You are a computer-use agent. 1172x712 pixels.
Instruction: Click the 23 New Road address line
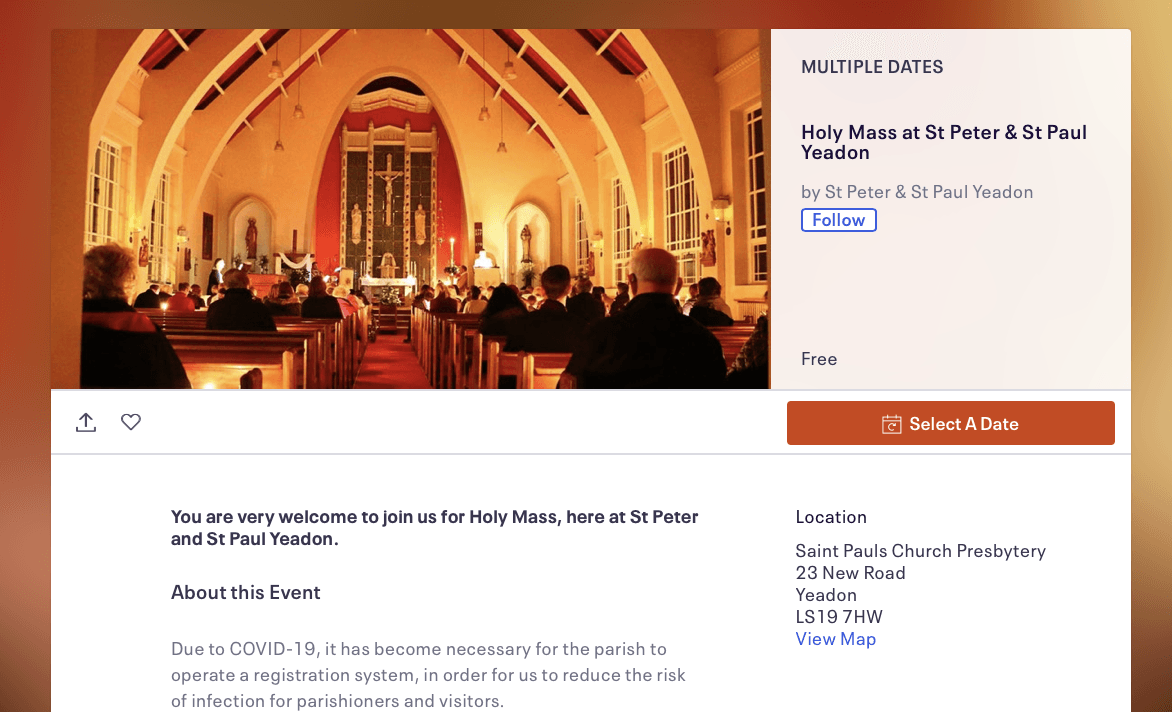851,573
